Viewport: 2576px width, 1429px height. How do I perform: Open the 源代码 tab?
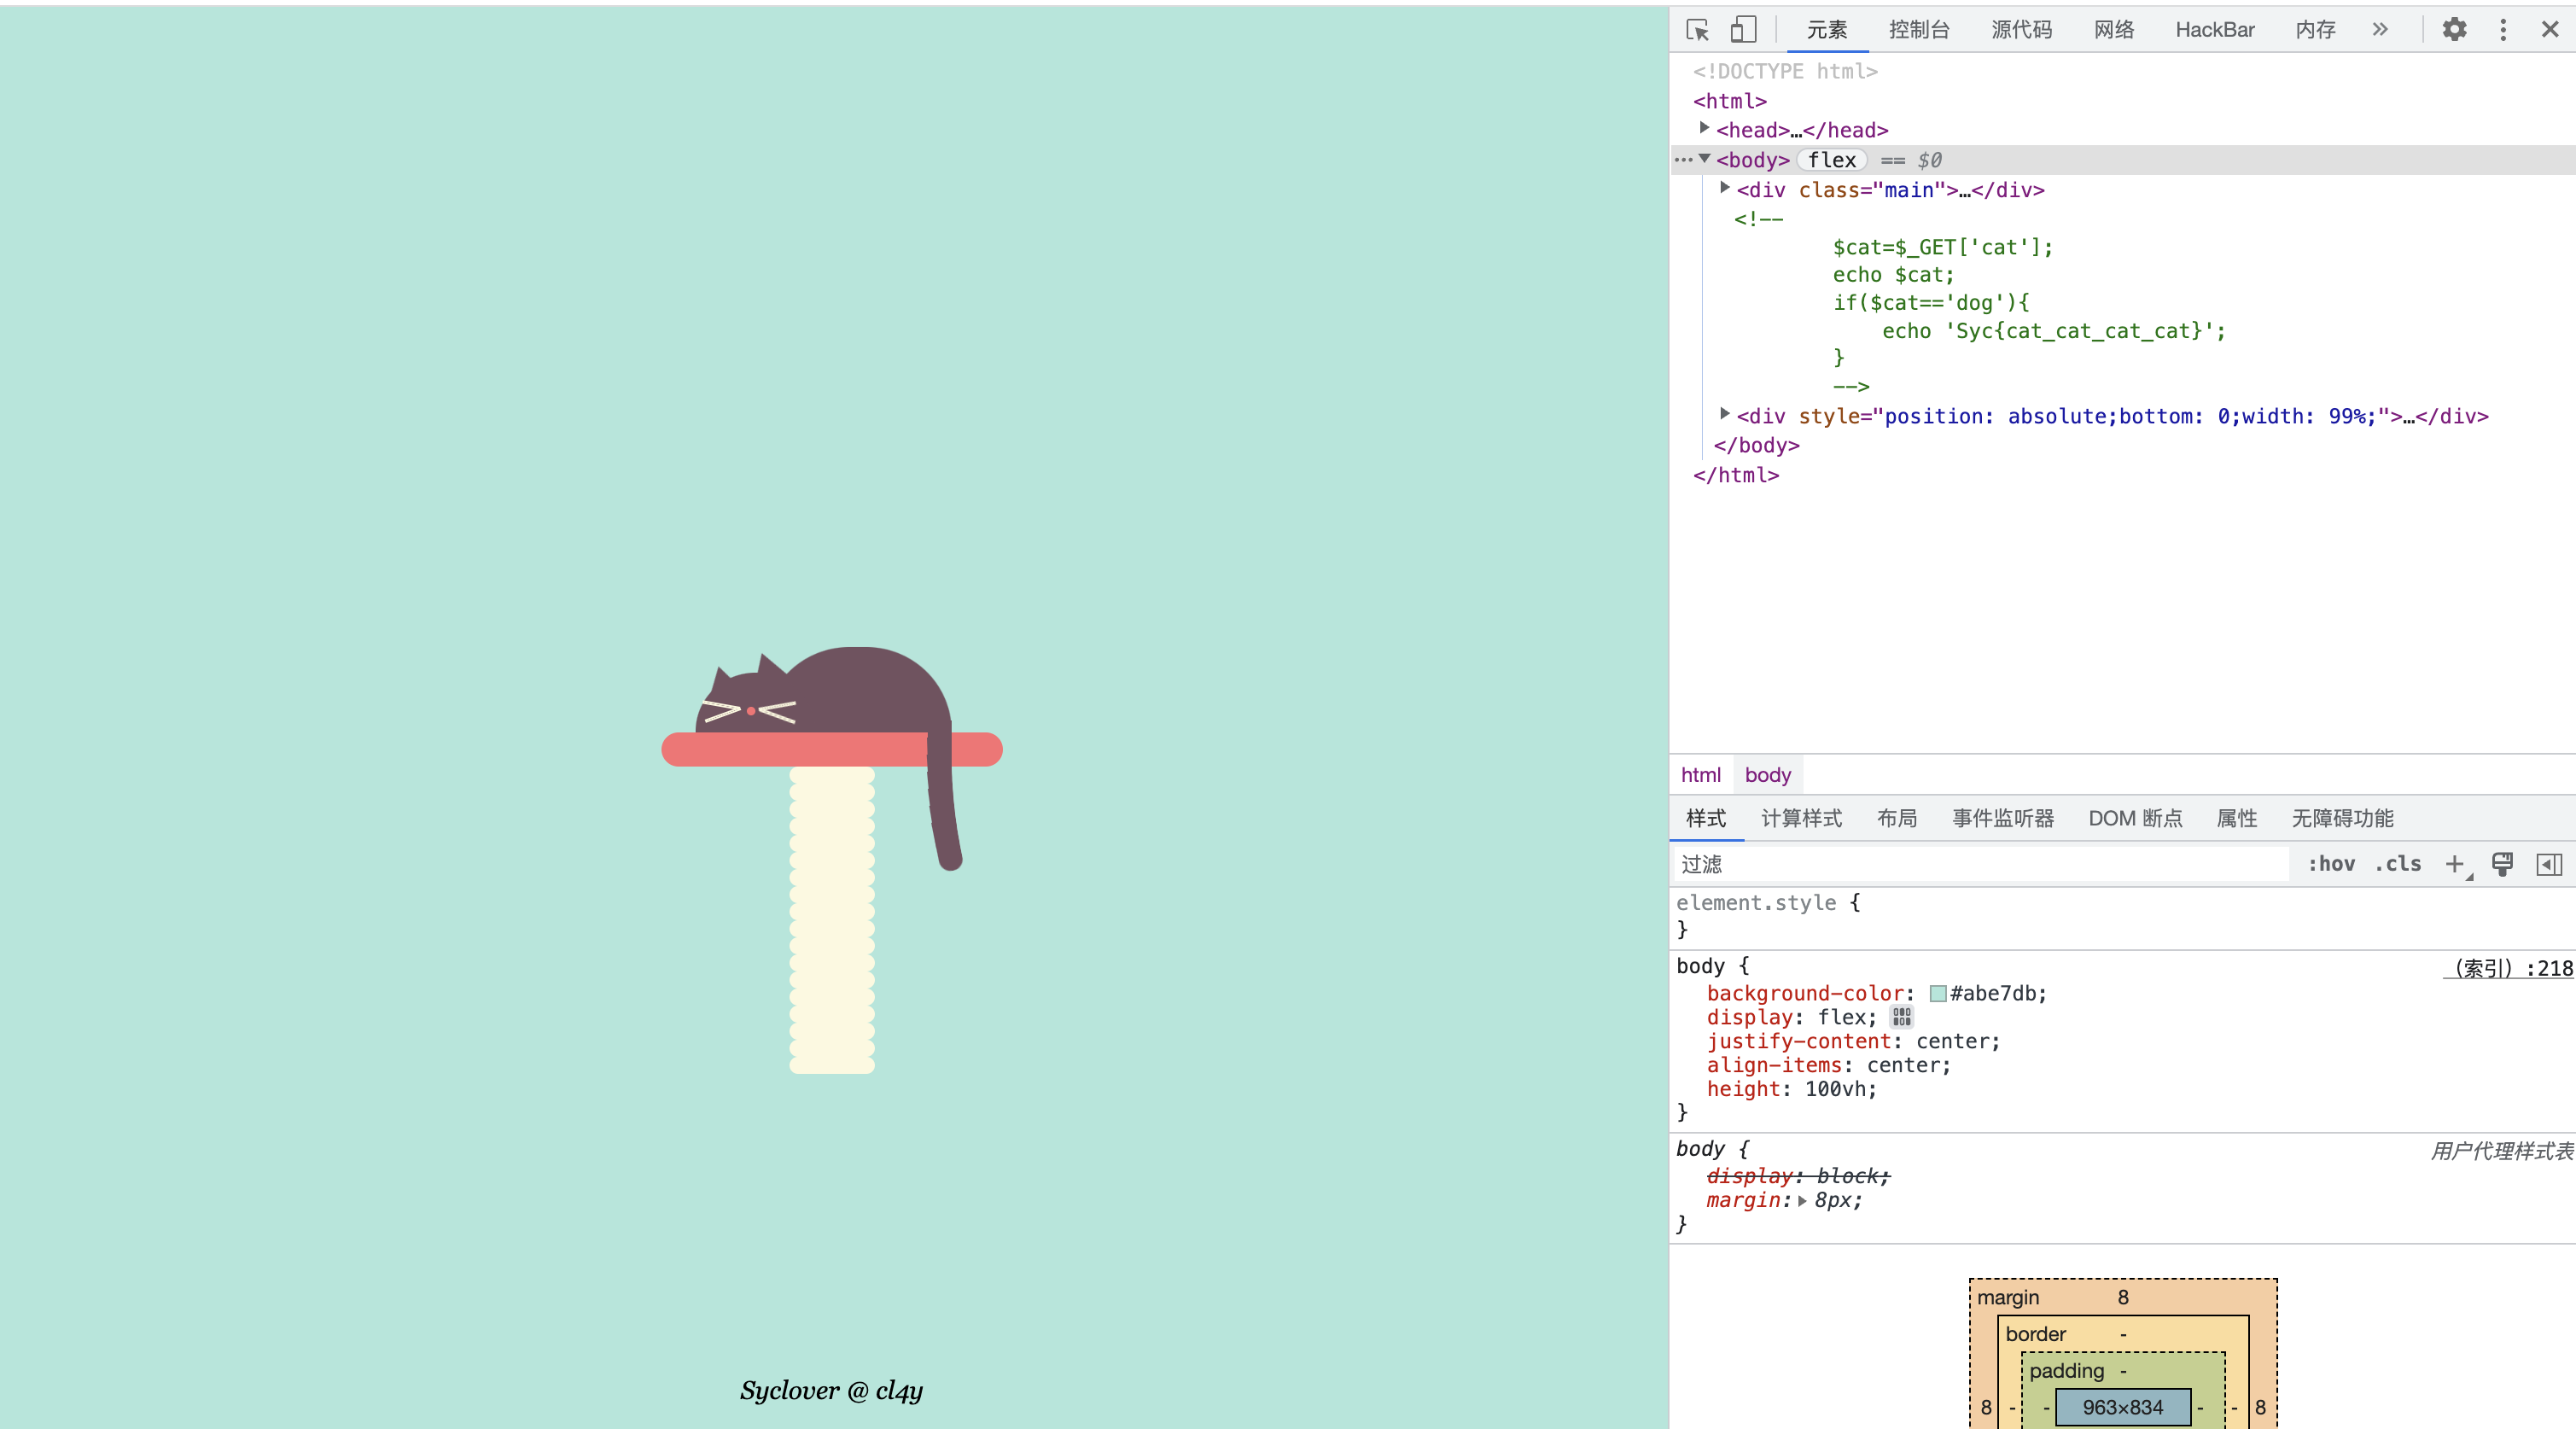[x=2021, y=30]
